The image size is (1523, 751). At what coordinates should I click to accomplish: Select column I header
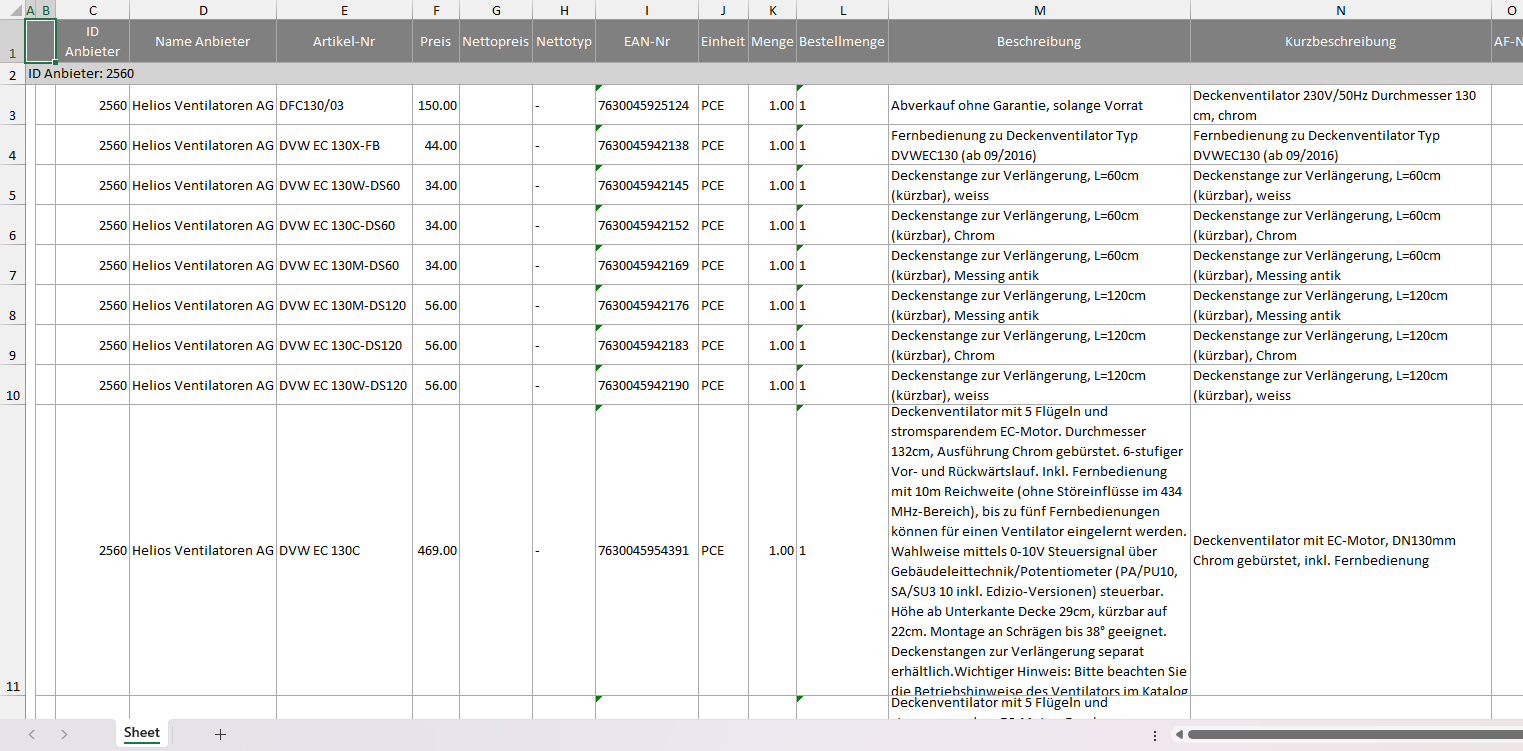click(x=647, y=10)
